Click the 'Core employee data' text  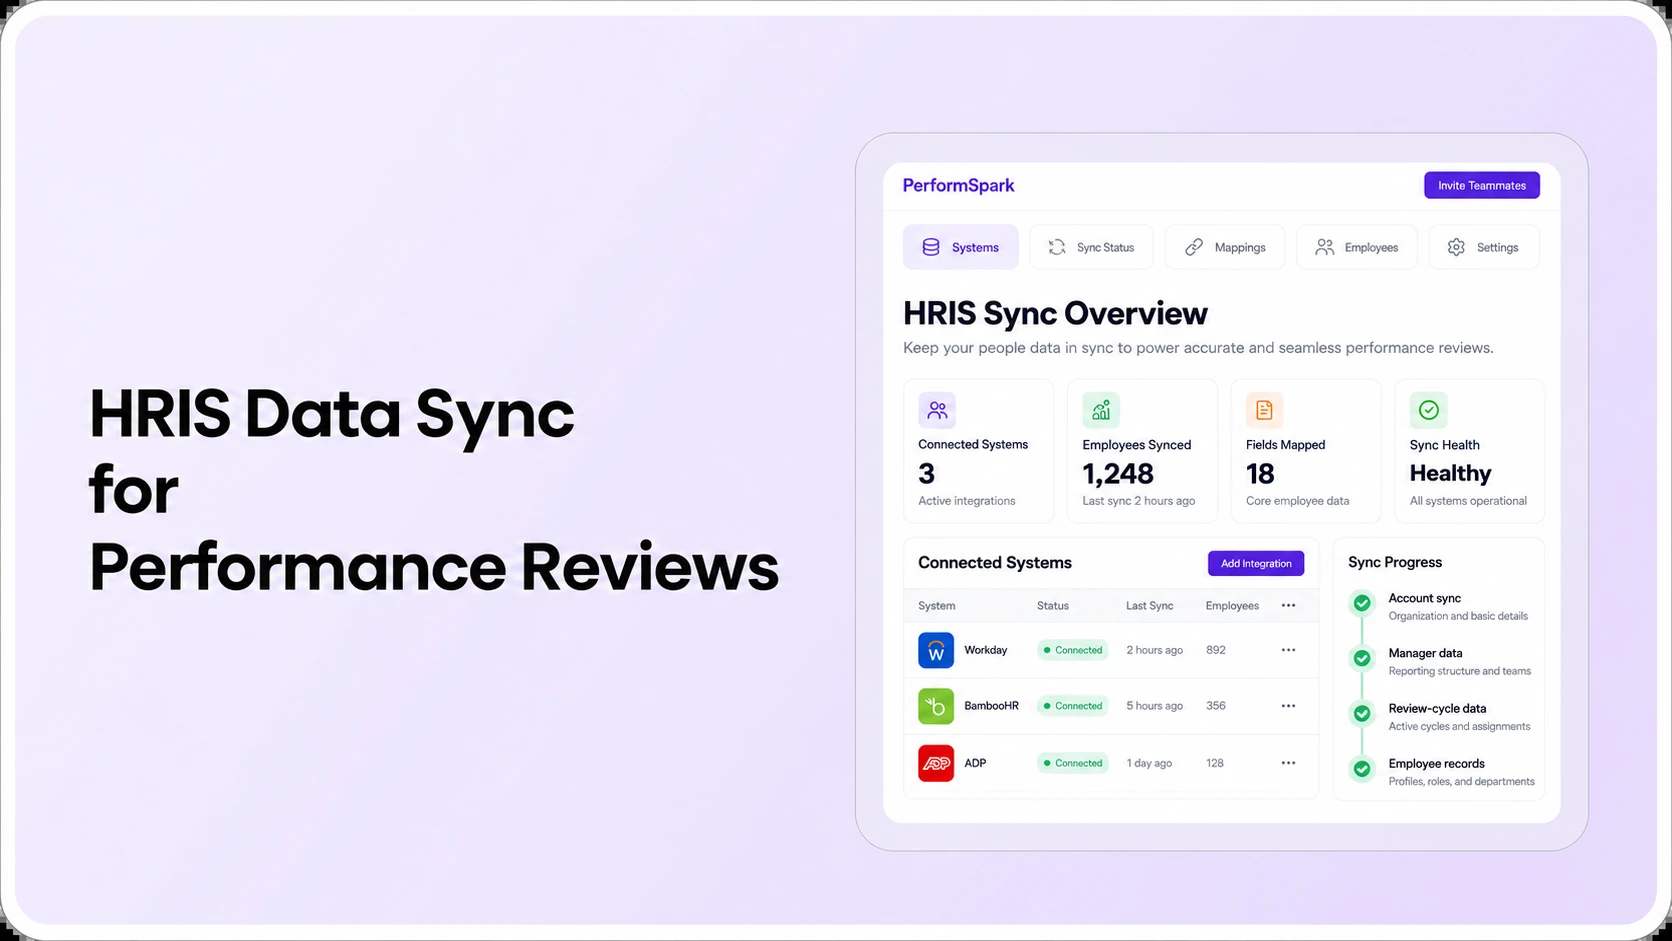(1297, 501)
